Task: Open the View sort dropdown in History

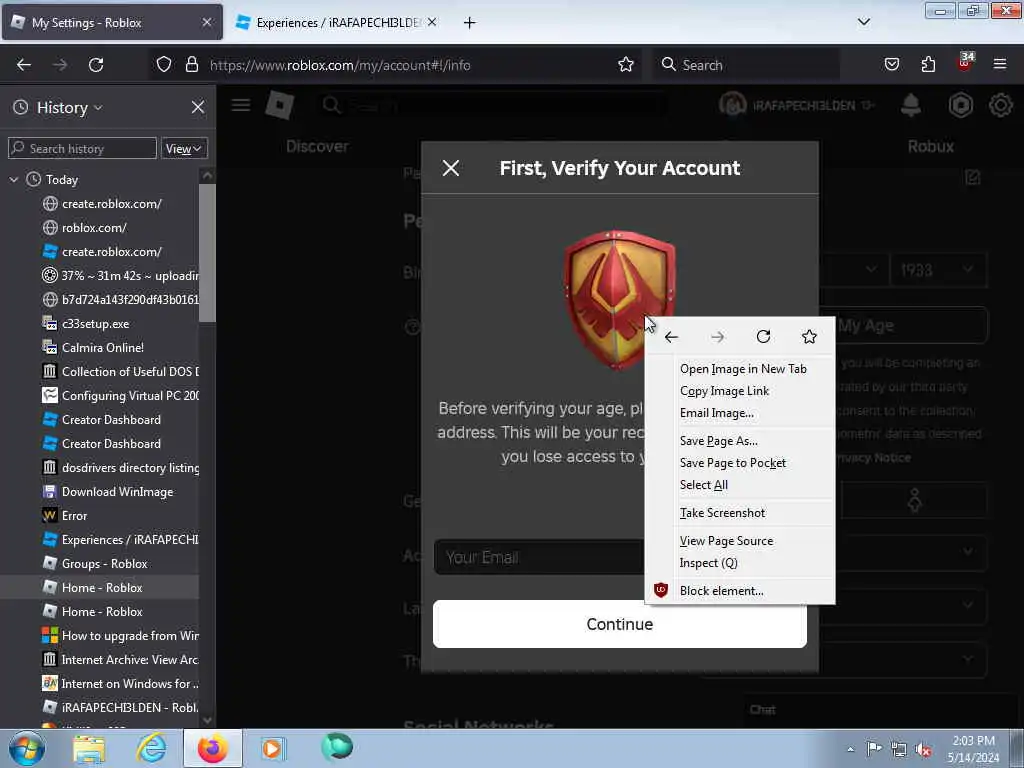Action: [184, 149]
